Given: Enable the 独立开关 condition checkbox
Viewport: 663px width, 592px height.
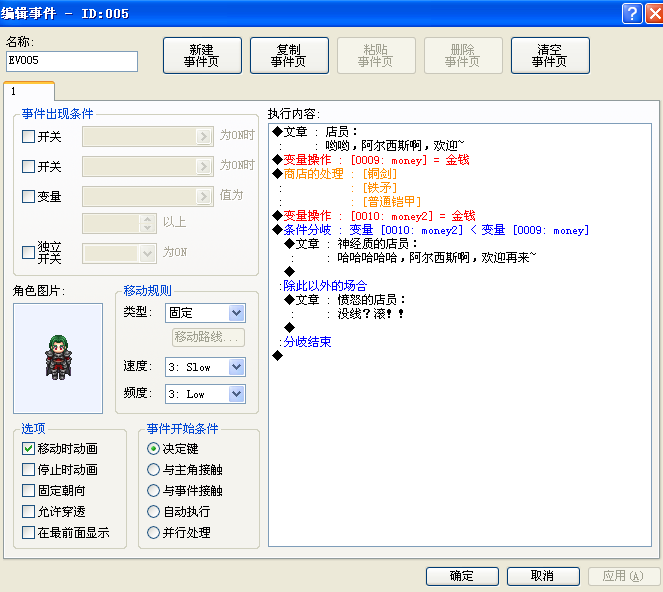Looking at the screenshot, I should pos(28,252).
